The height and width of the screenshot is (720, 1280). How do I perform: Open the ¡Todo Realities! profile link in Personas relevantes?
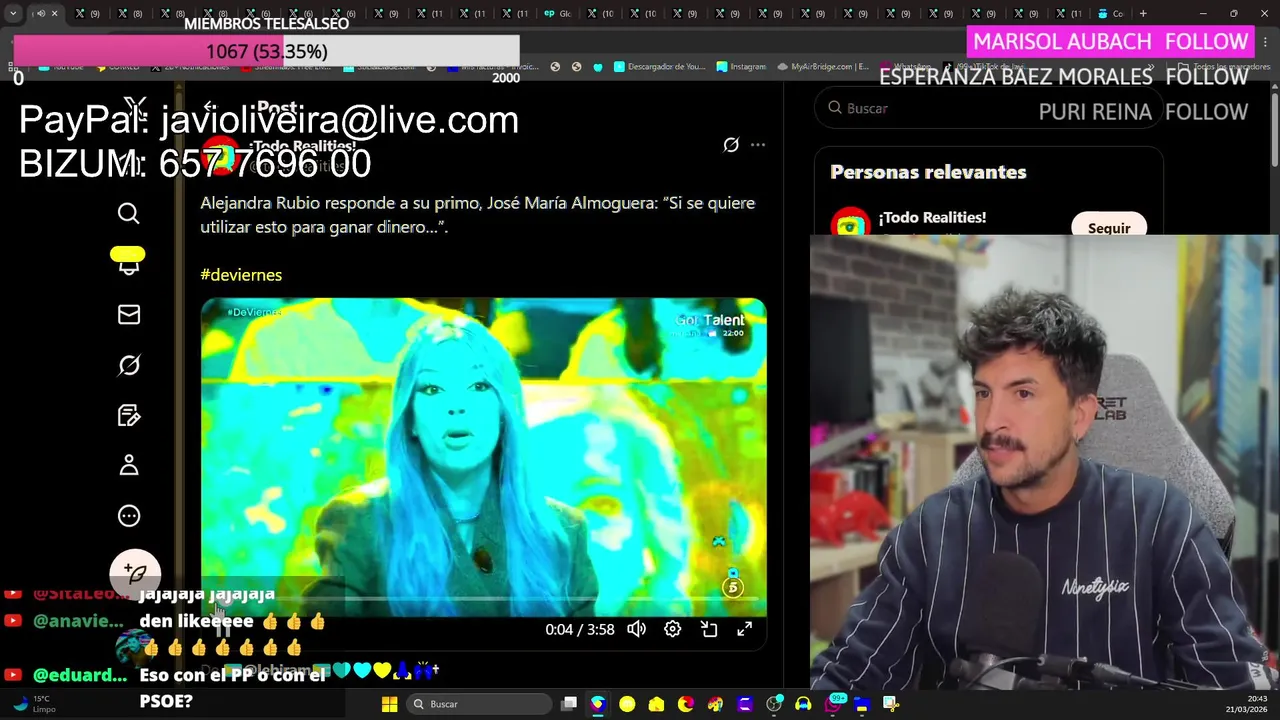pyautogui.click(x=932, y=217)
